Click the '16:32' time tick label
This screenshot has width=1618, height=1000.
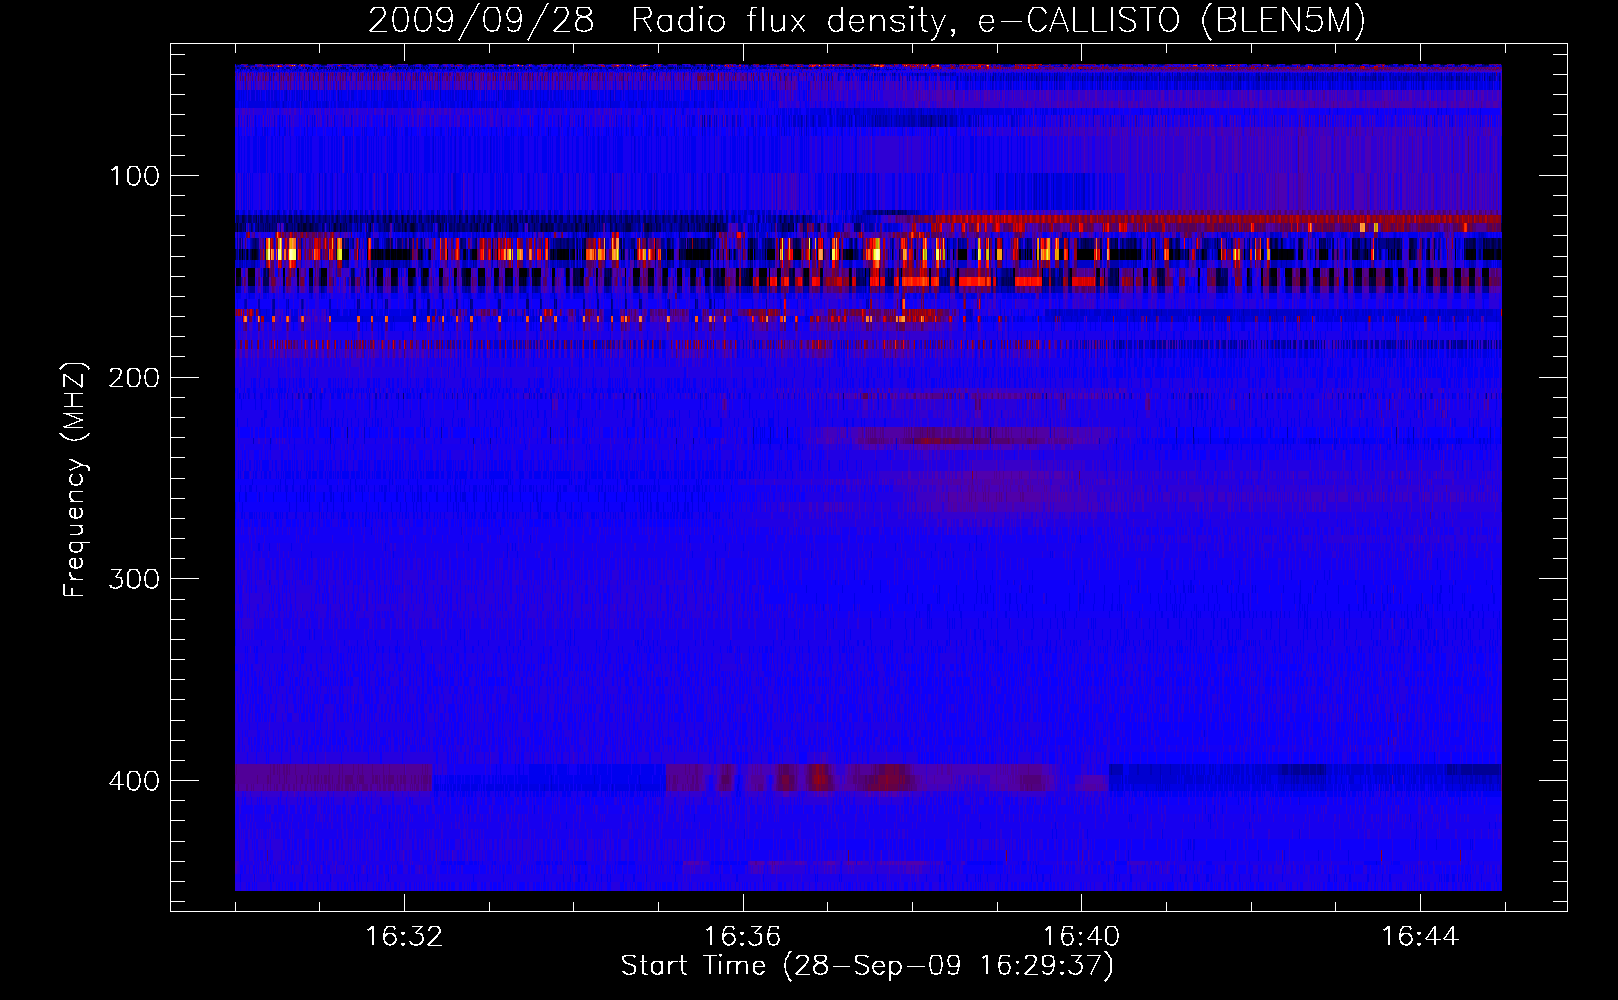pos(404,937)
